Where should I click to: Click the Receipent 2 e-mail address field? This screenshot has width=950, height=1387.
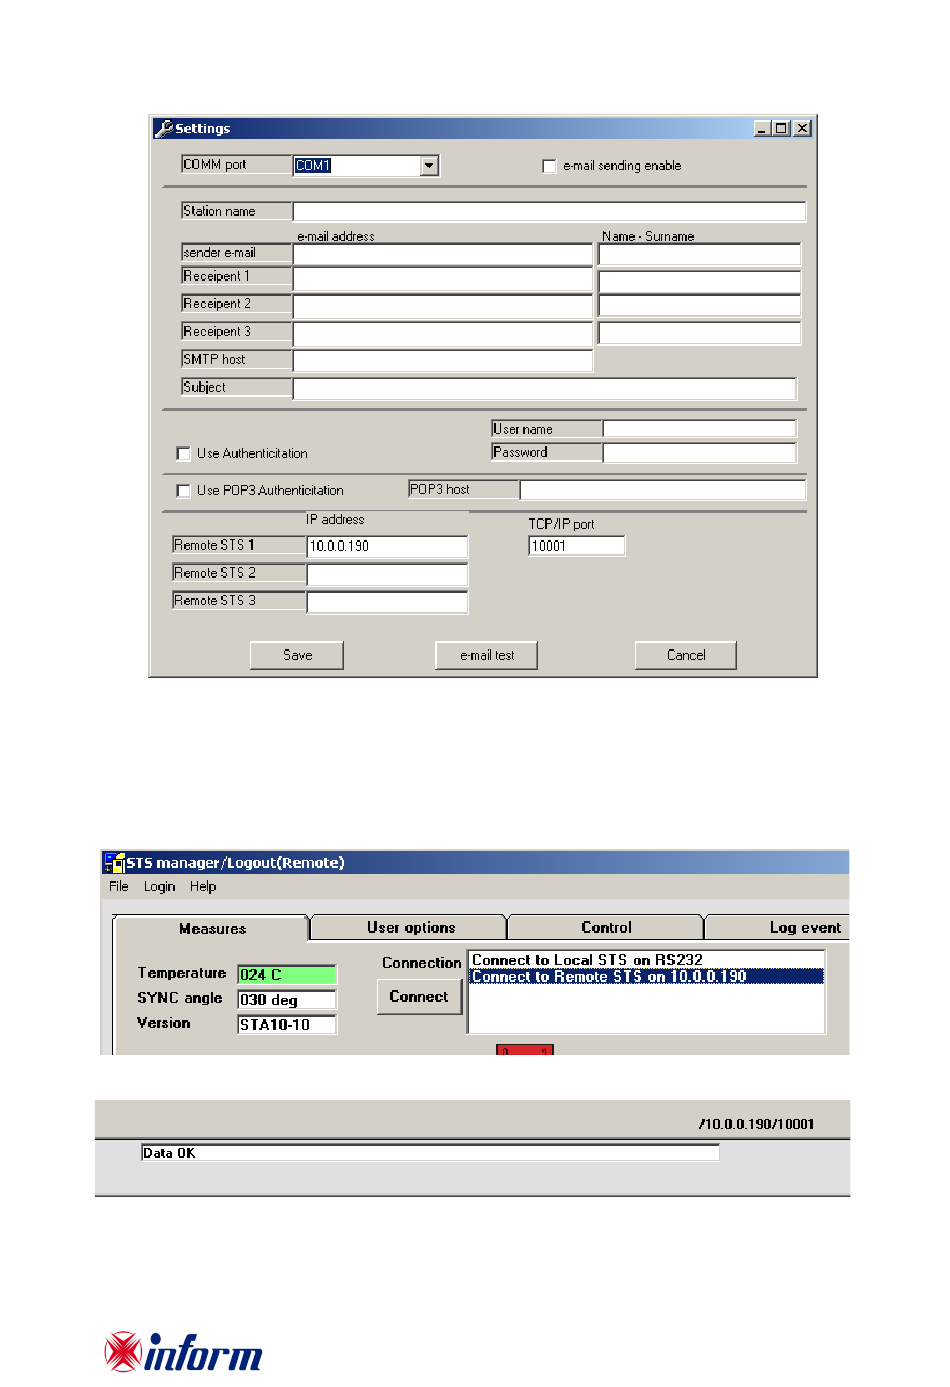click(443, 306)
